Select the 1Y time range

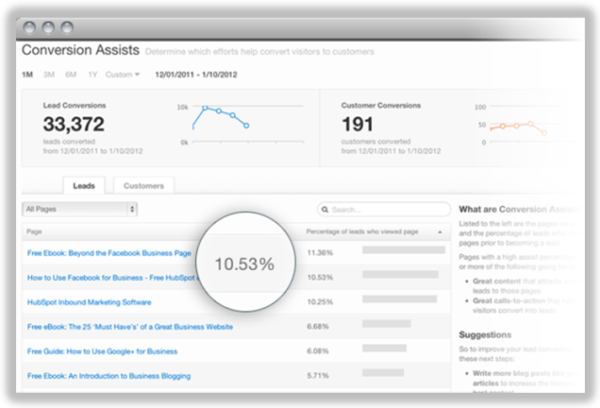pos(92,74)
